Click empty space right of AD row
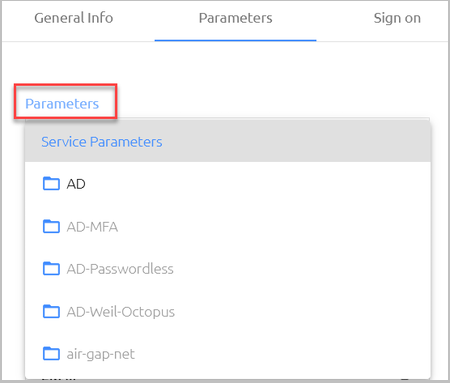This screenshot has width=450, height=383. pyautogui.click(x=257, y=184)
